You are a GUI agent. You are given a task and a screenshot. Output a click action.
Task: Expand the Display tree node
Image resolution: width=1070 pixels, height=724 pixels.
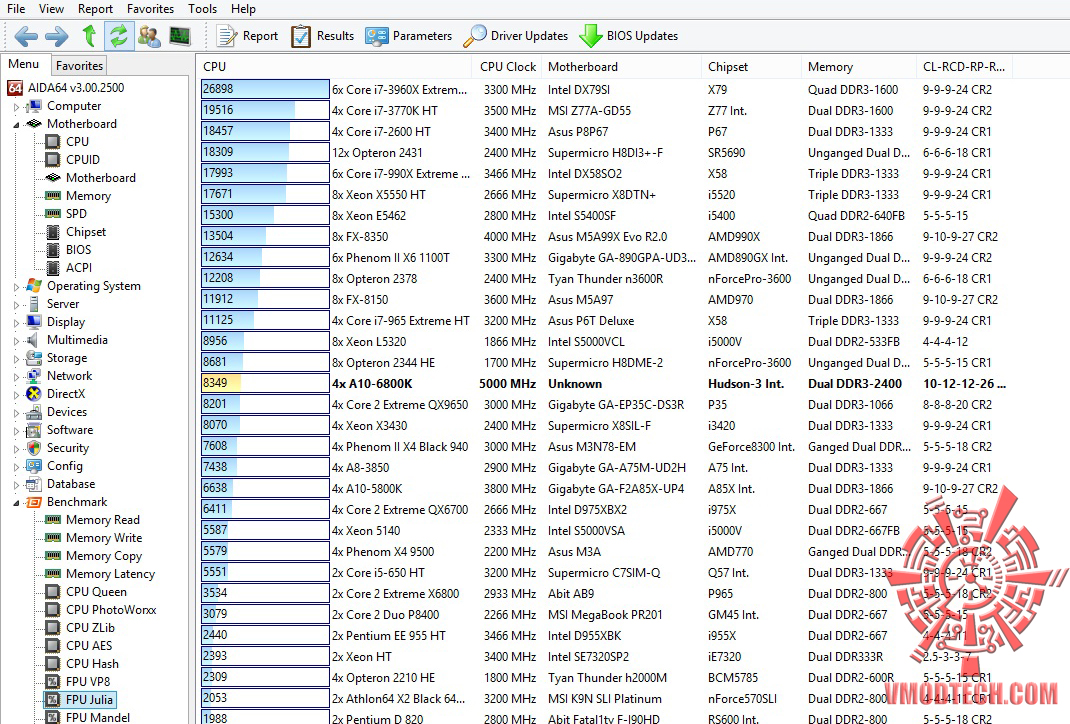(x=16, y=322)
